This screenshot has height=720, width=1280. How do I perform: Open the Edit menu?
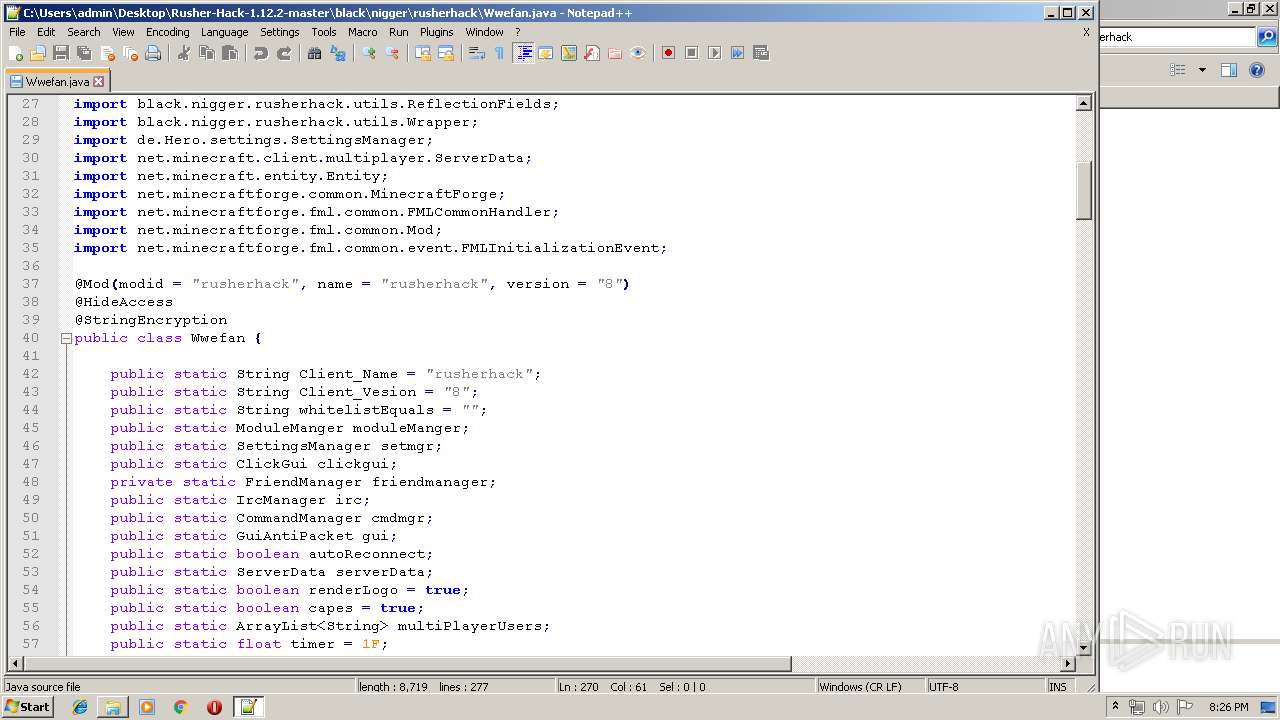(46, 32)
